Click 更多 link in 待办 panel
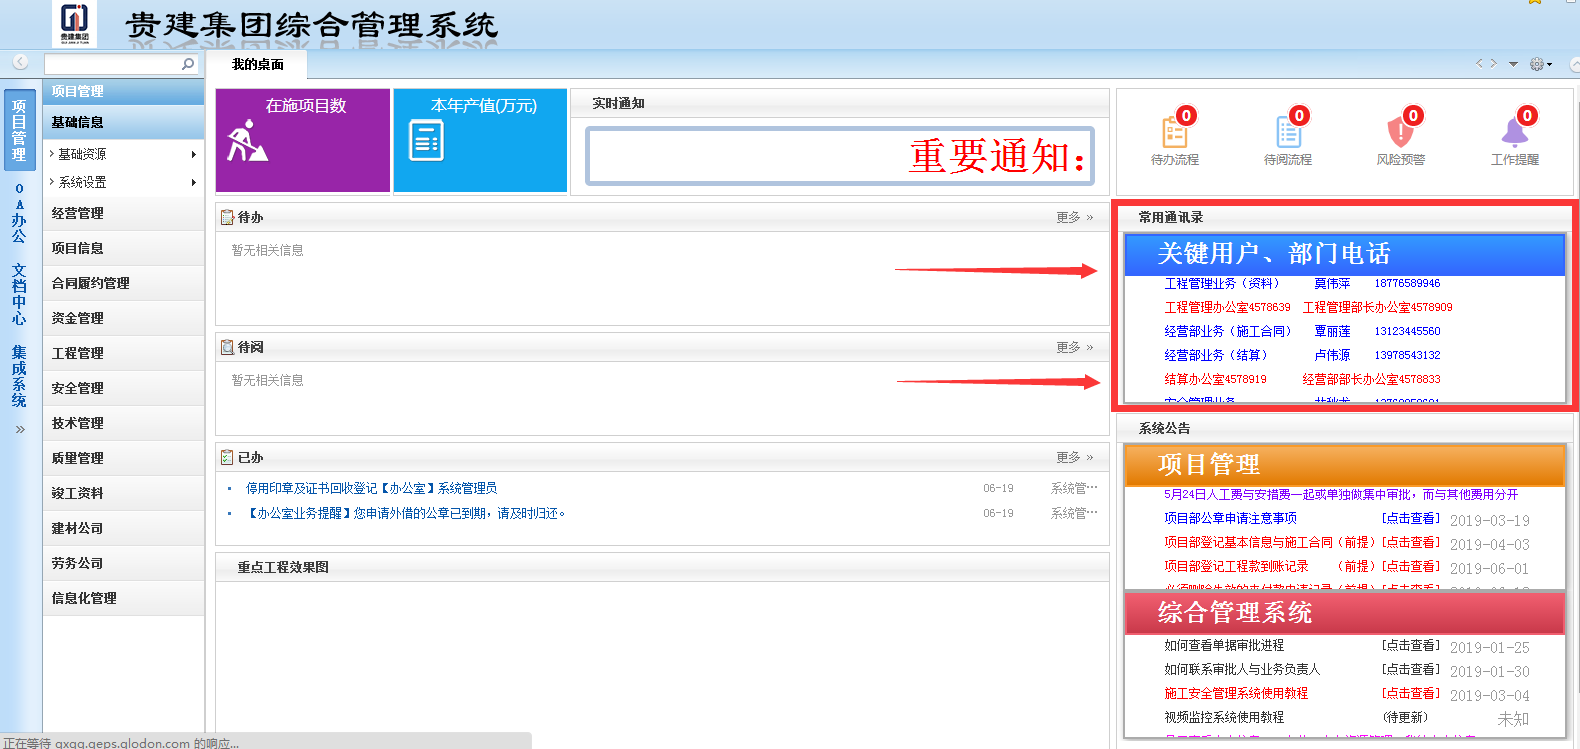1580x749 pixels. click(x=1074, y=217)
